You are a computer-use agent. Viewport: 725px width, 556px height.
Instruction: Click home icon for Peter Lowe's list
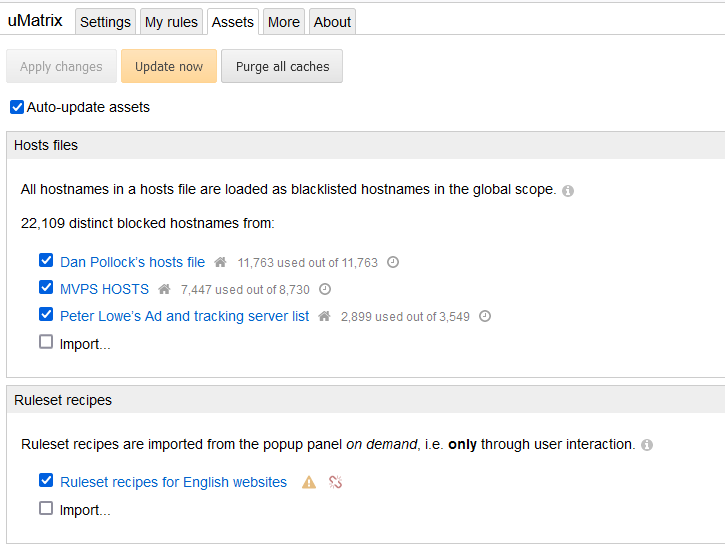click(x=324, y=317)
